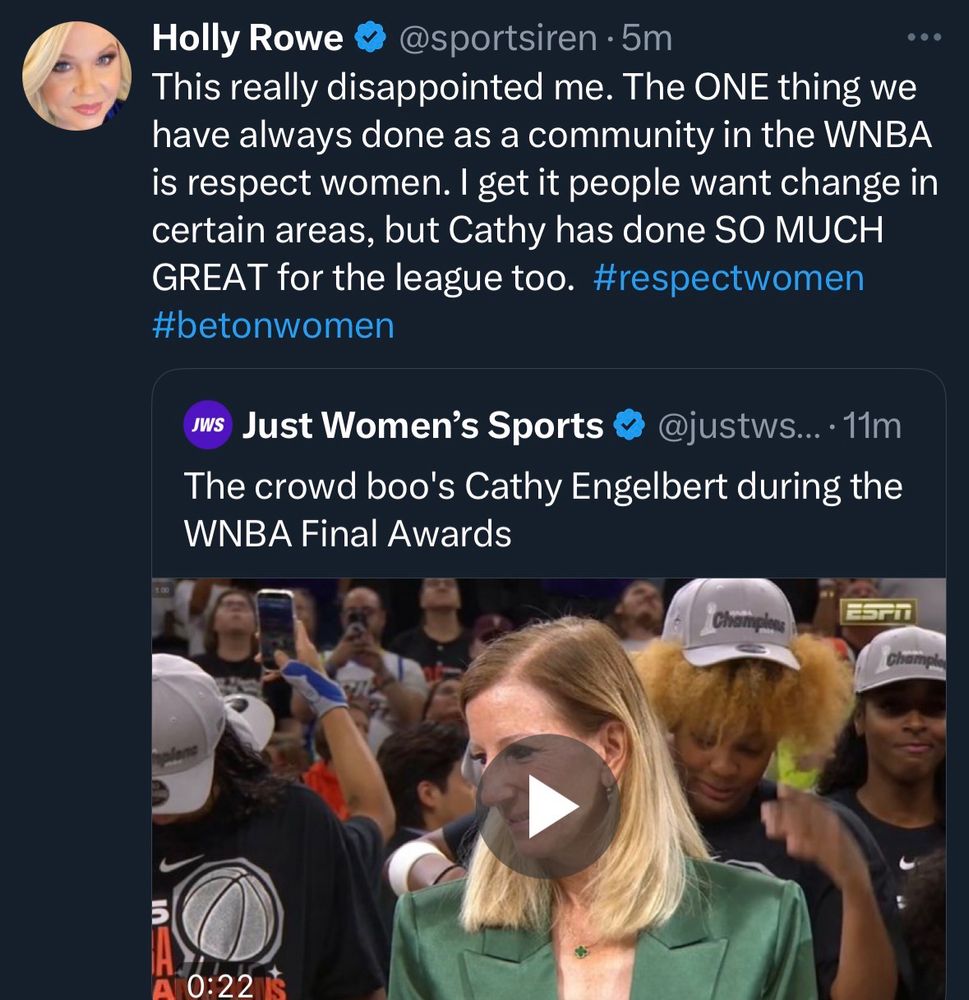Click Holly Rowe's blue verified badge
Screen dimensions: 969x1000
tap(371, 38)
